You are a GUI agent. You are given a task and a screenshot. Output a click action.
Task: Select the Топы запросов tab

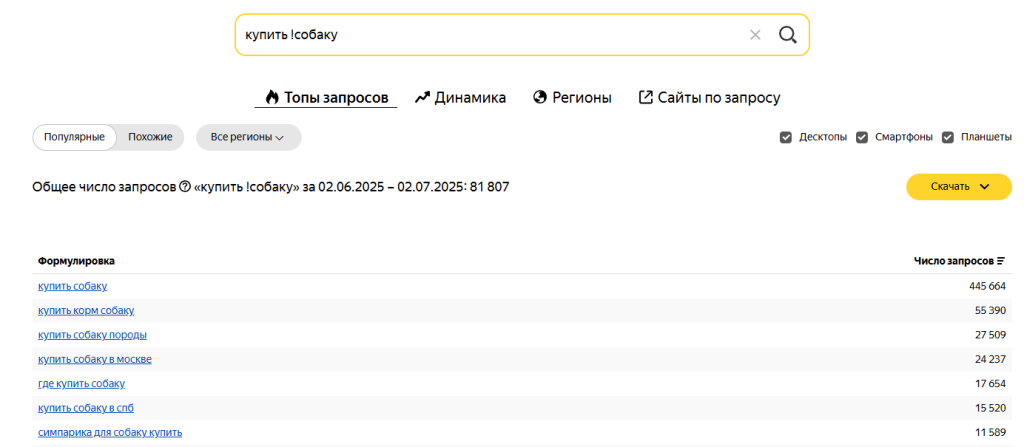[x=326, y=97]
